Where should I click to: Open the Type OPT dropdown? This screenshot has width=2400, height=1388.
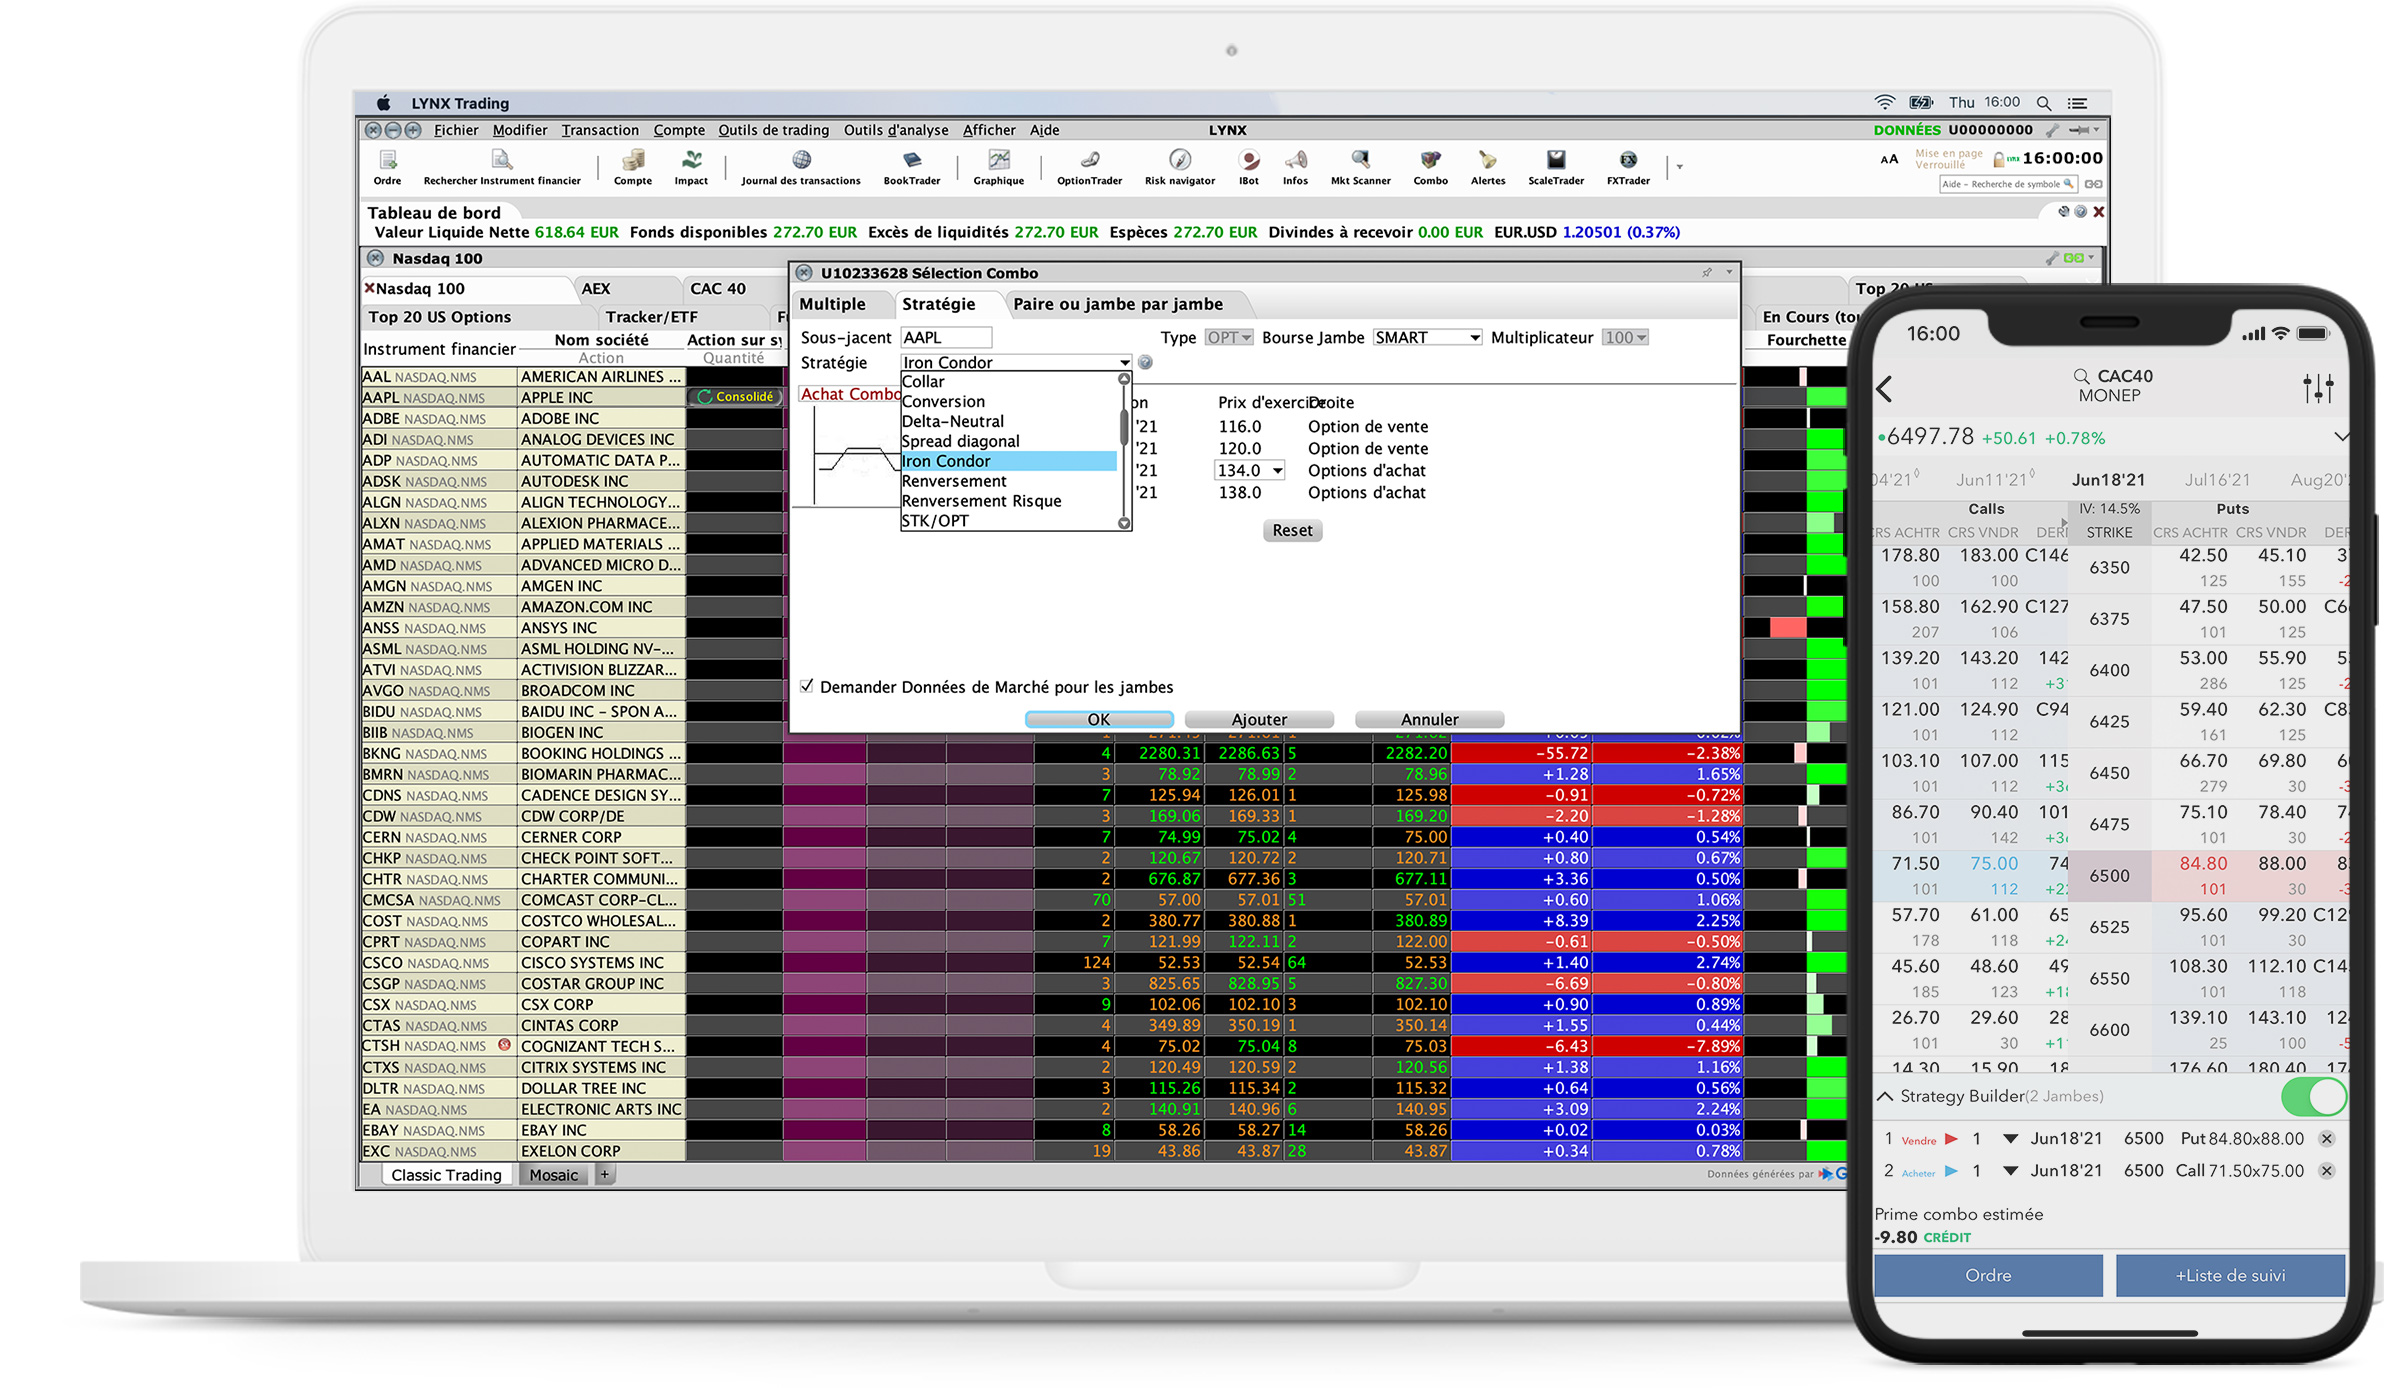pos(1228,338)
